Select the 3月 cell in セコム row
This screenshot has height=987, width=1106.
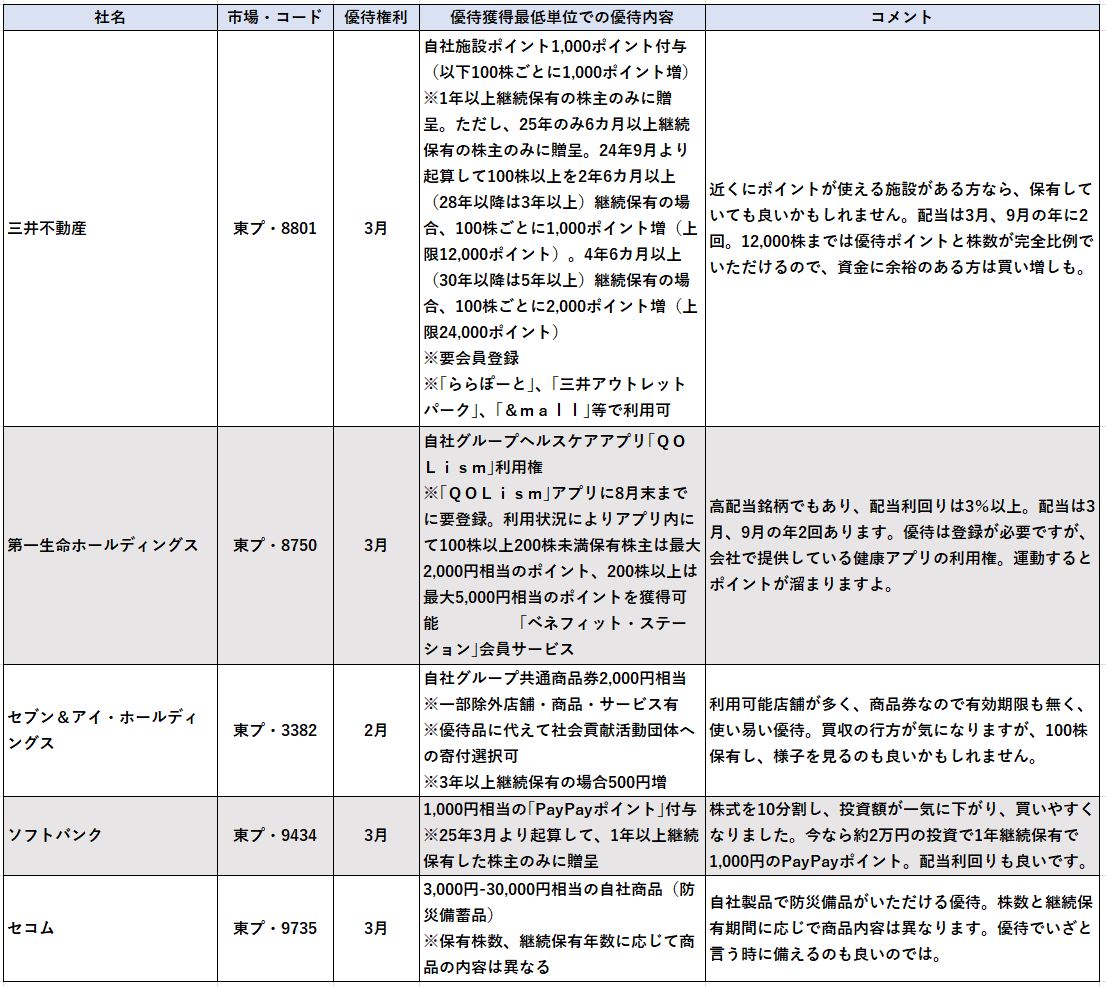click(x=376, y=928)
